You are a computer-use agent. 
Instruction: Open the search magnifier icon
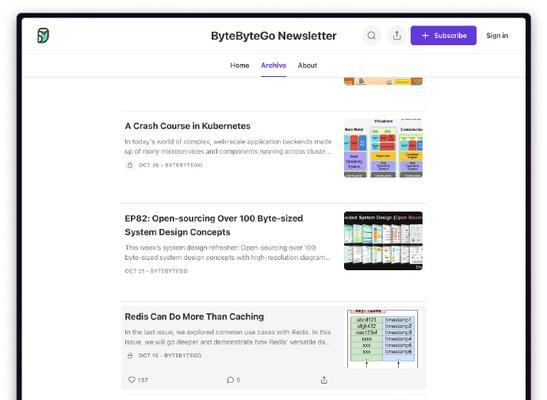[x=372, y=36]
